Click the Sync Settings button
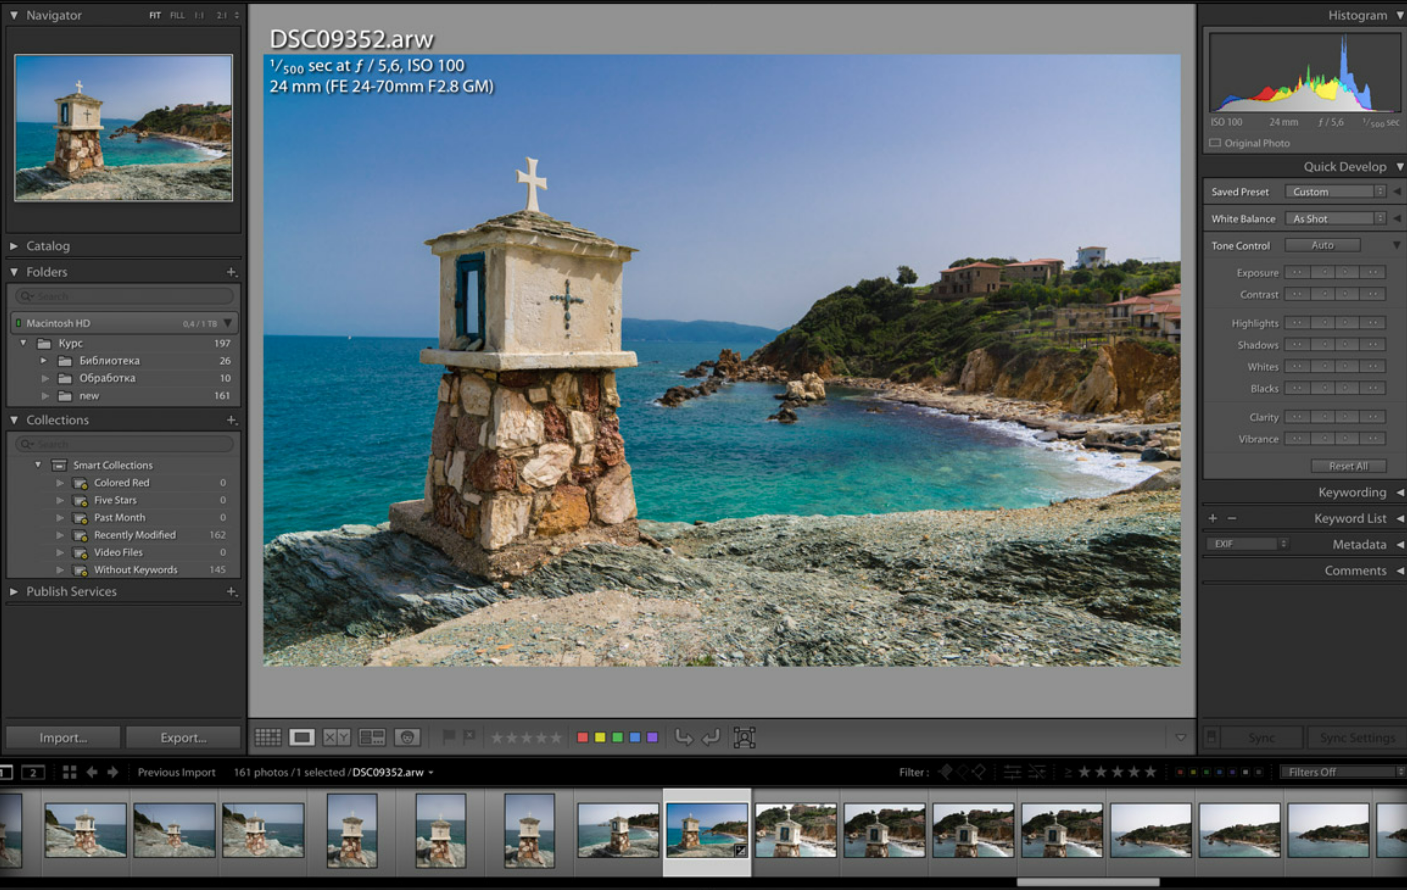The image size is (1407, 890). point(1357,737)
